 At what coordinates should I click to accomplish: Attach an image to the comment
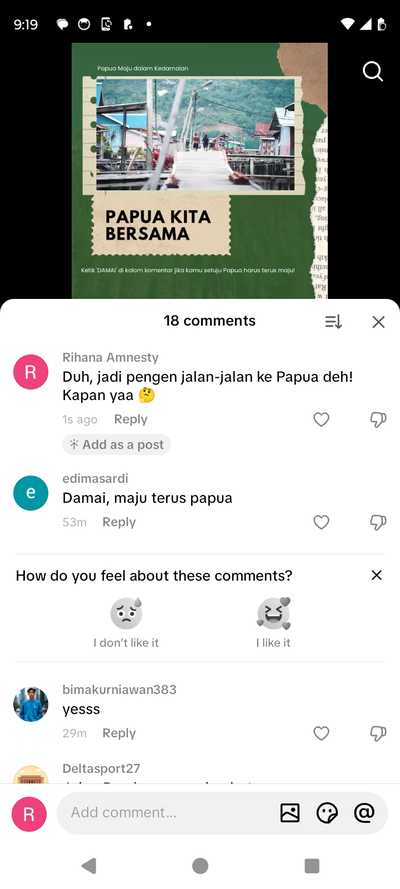(290, 813)
